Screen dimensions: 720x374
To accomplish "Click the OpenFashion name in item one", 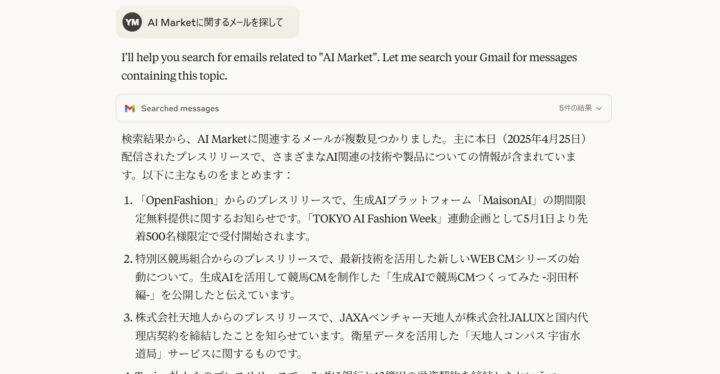I will (180, 200).
